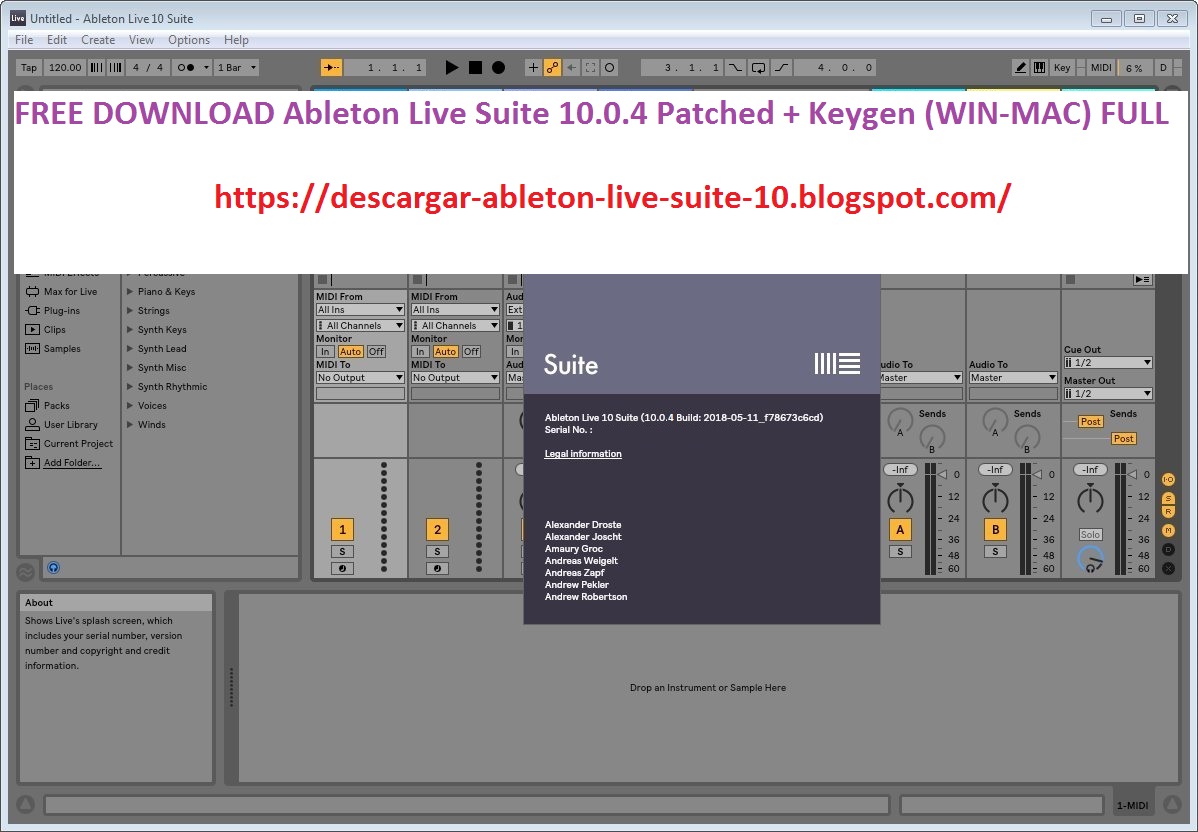Toggle Return A Track Activator
Screen dimensions: 1198x832
[x=900, y=529]
